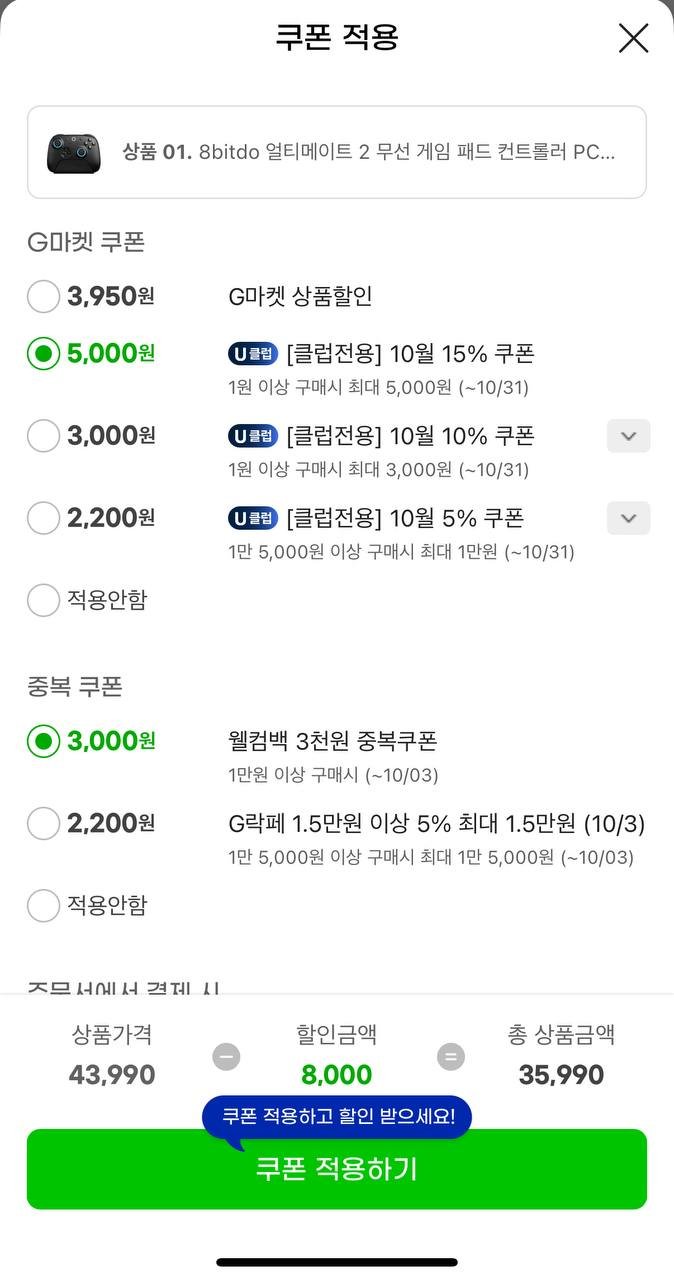
Task: Expand the 10월 5% coupon details chevron
Action: click(x=628, y=518)
